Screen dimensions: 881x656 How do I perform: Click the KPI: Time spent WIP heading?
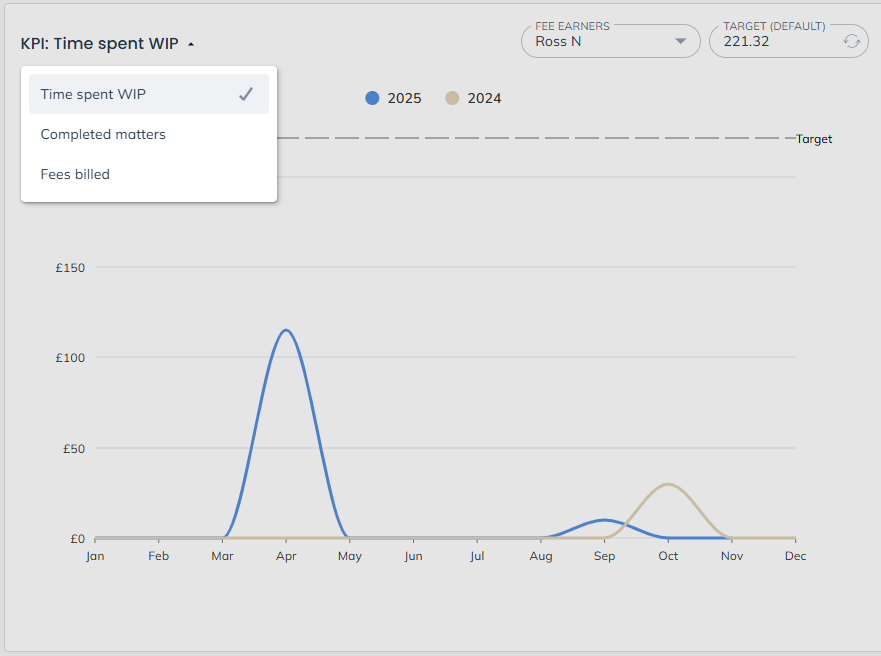[x=100, y=43]
